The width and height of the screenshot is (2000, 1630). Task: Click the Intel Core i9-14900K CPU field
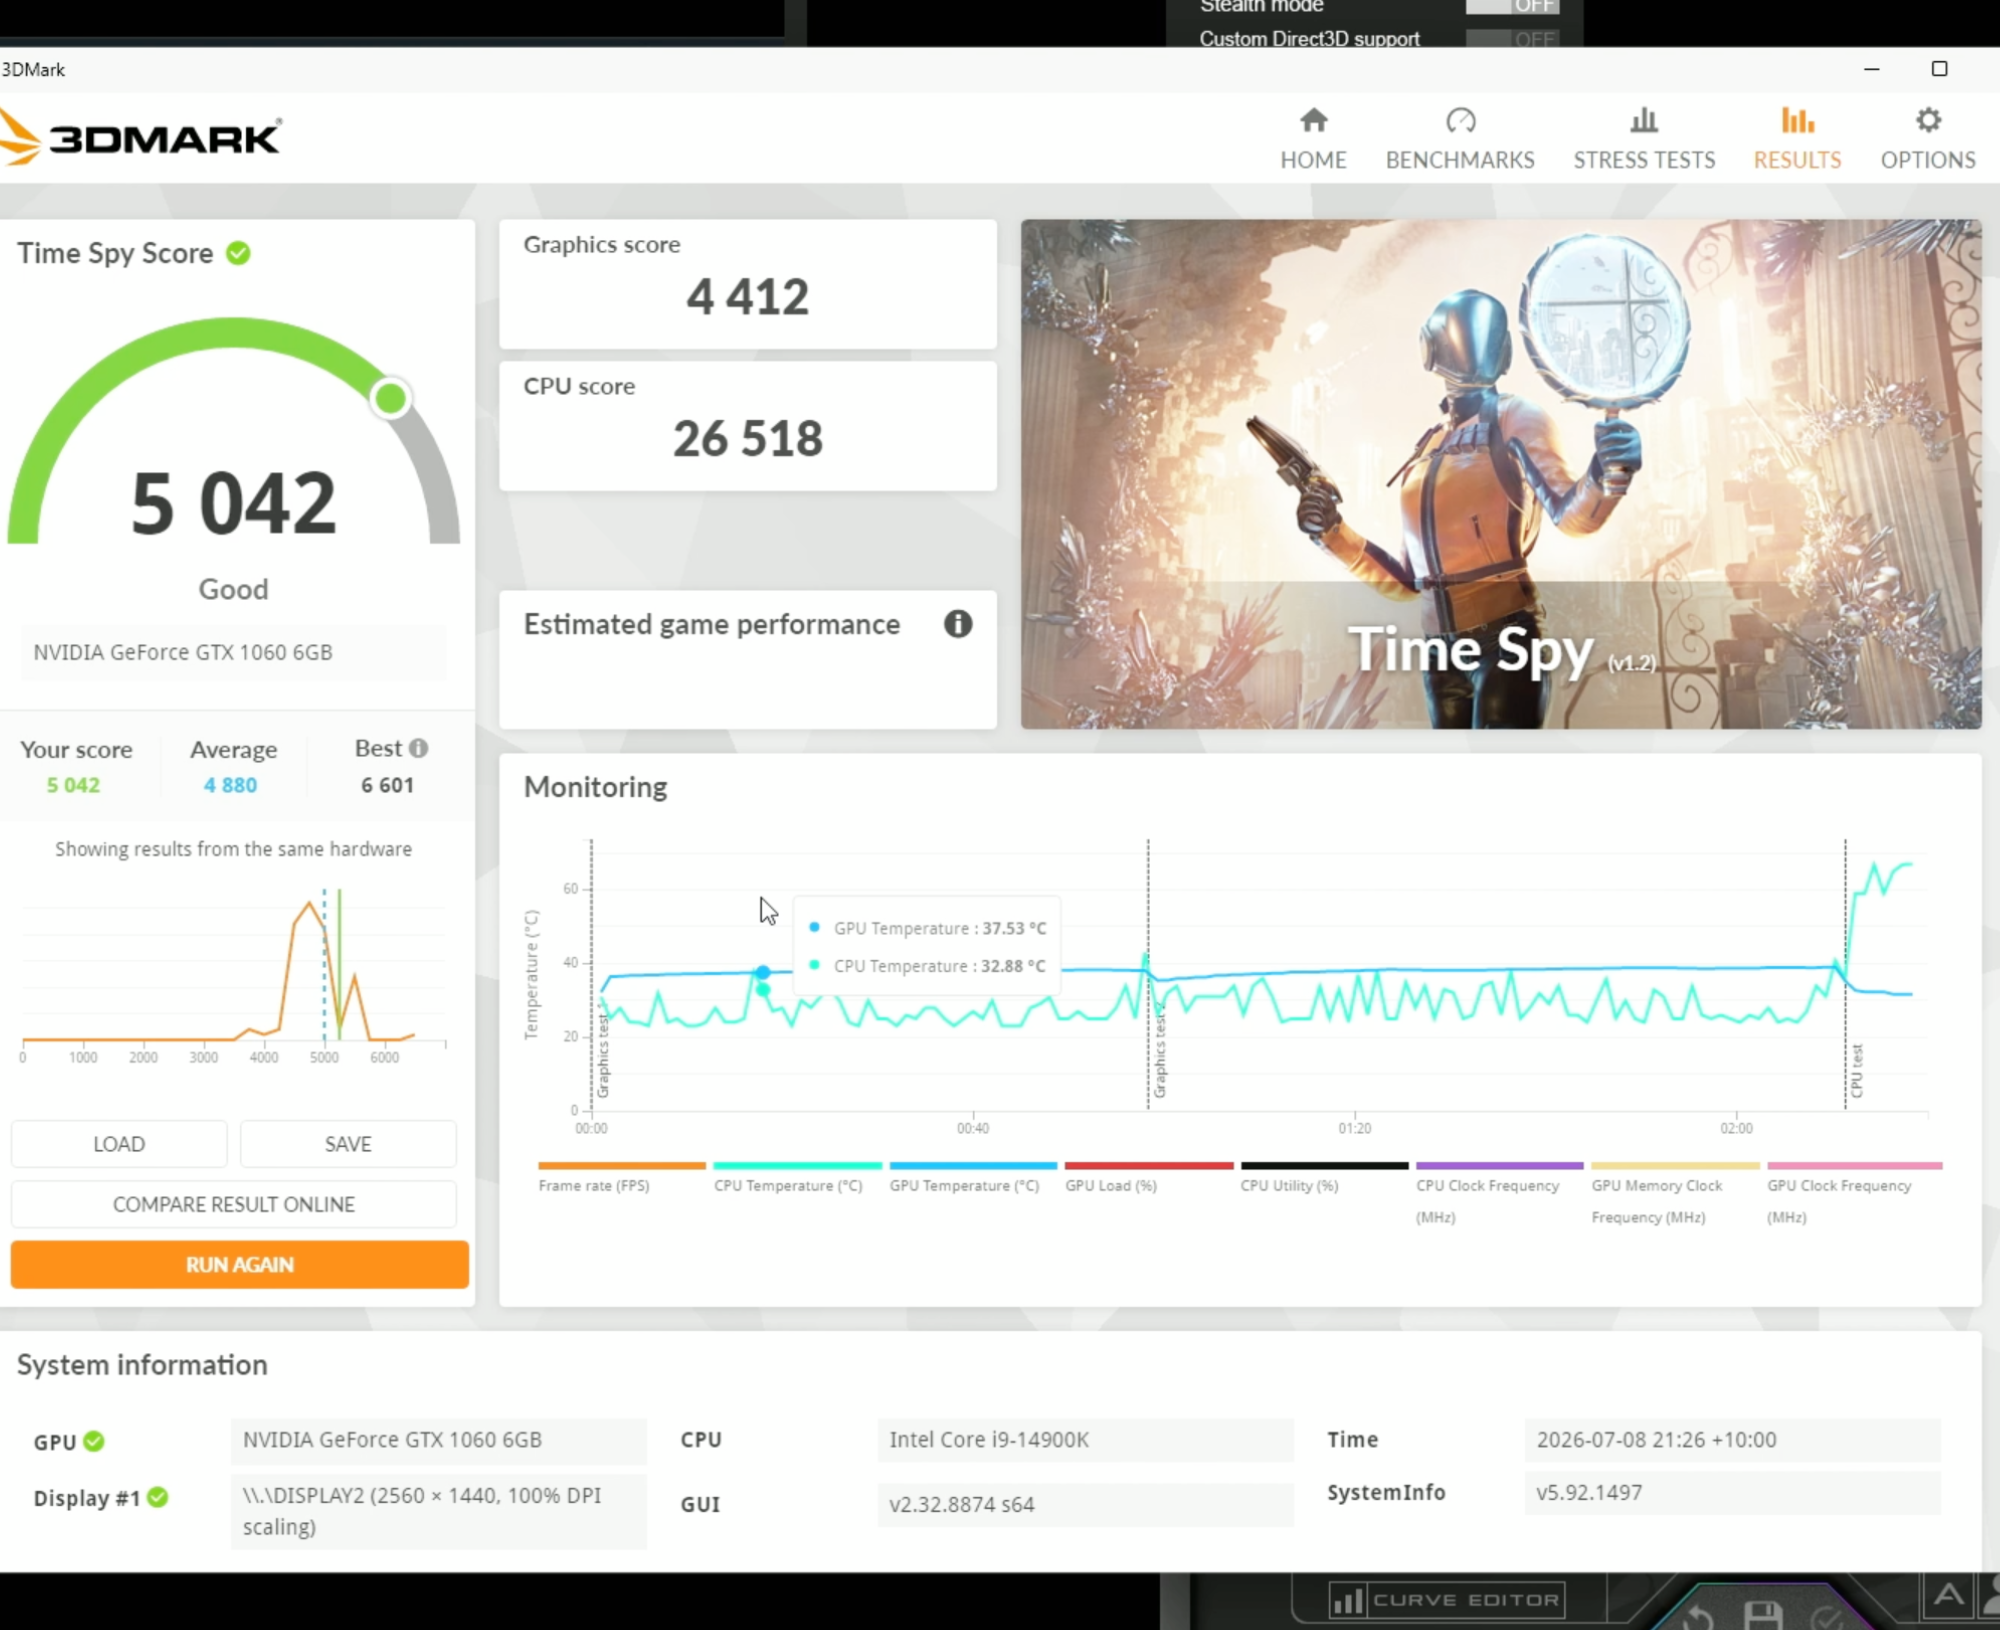(1085, 1439)
